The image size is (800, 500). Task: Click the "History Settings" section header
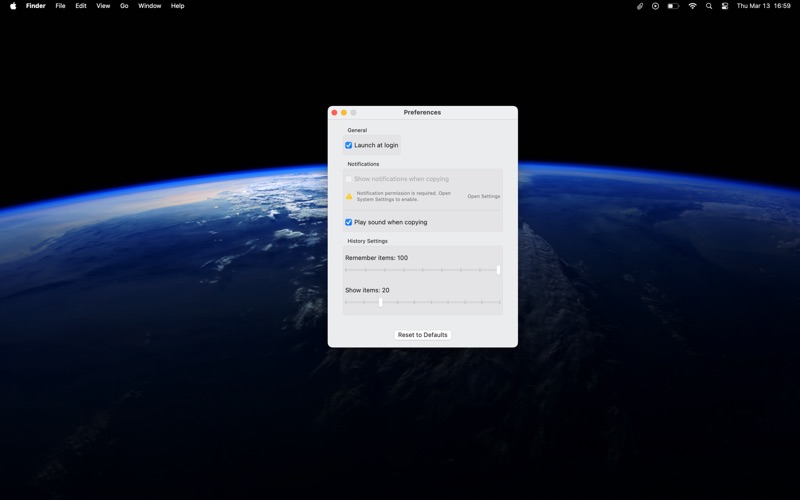coord(367,241)
